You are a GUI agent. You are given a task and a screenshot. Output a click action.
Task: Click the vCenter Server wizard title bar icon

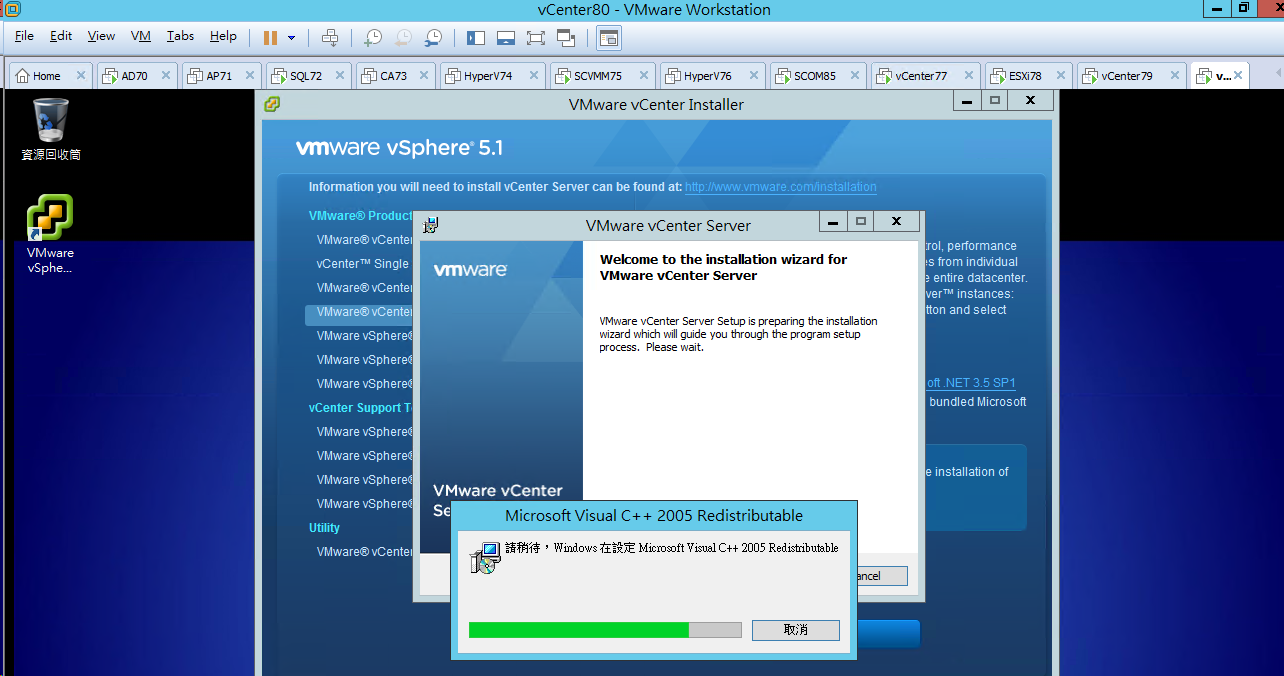tap(430, 225)
